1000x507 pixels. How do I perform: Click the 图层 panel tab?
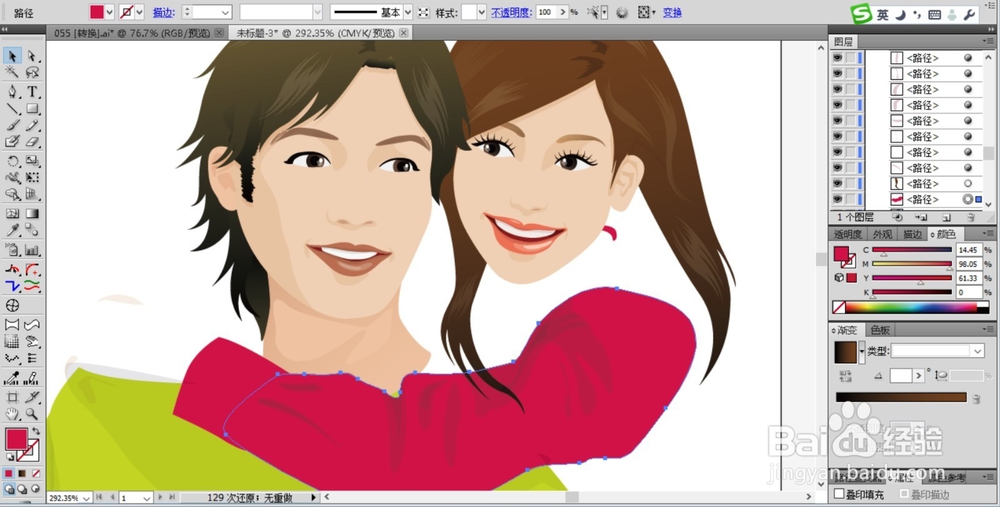[x=843, y=42]
